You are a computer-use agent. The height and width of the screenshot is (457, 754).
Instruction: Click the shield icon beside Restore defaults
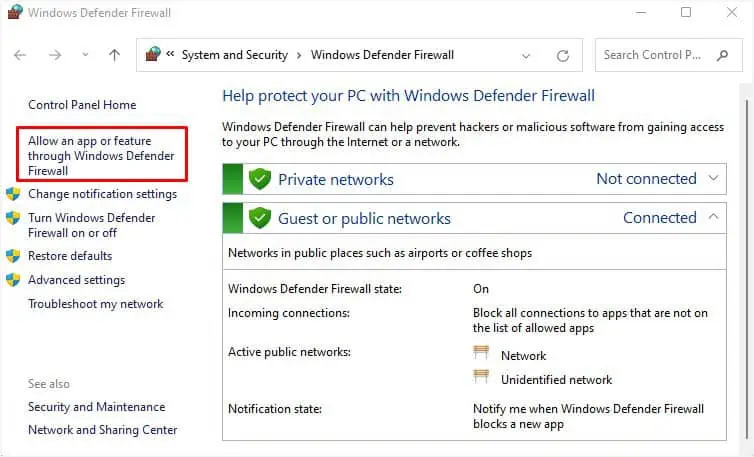click(x=13, y=256)
